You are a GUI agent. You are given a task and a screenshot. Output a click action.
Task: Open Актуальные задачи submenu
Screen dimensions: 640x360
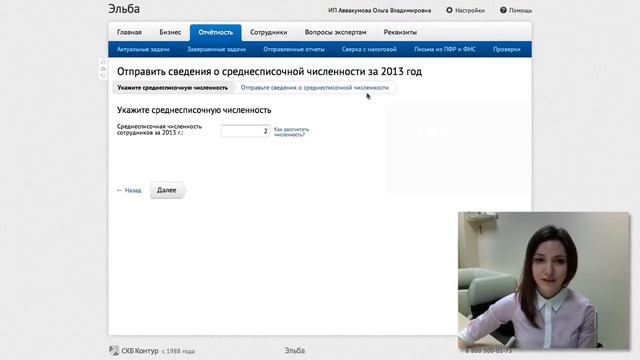point(143,49)
